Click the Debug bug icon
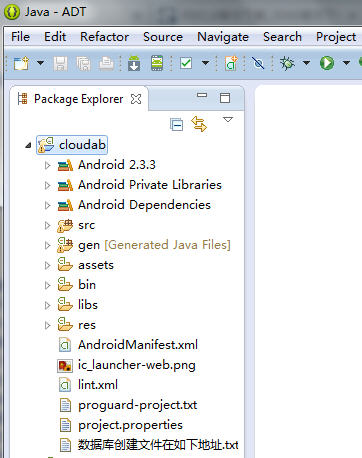 pyautogui.click(x=287, y=63)
